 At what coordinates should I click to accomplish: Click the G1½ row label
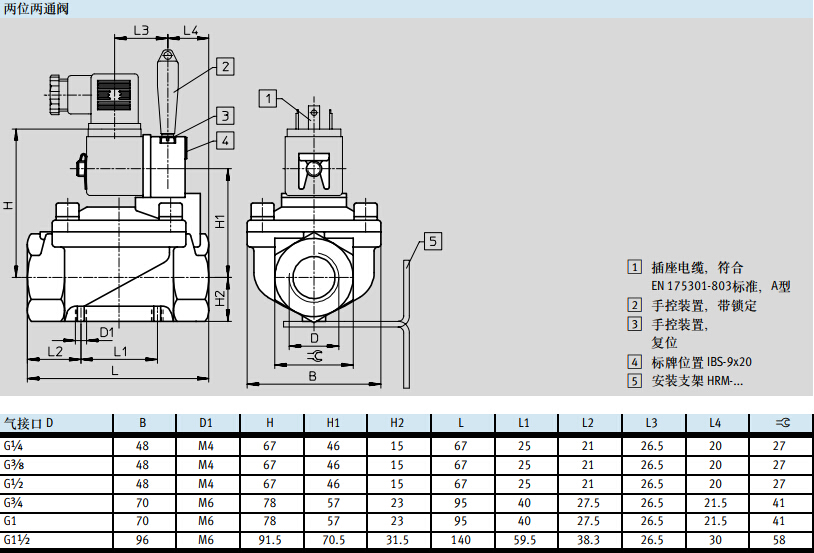[x=17, y=541]
